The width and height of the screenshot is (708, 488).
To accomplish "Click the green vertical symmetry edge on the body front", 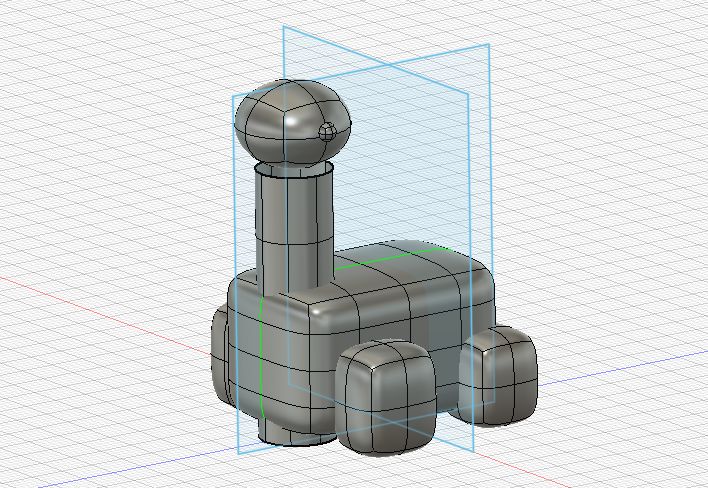I will (261, 357).
